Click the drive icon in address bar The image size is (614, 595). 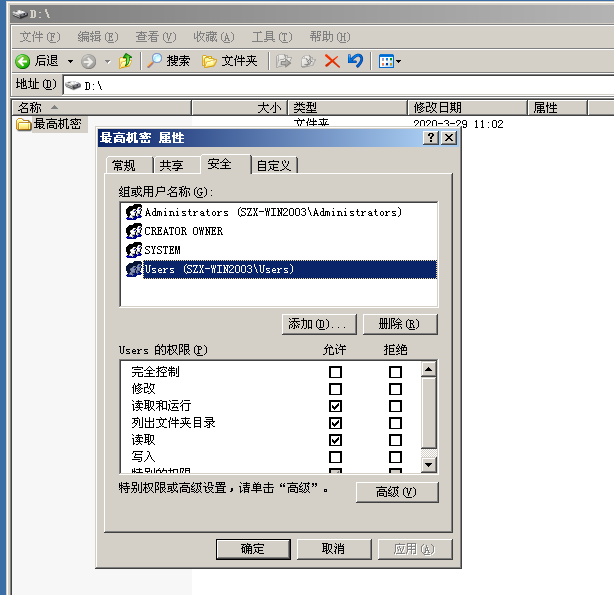coord(73,85)
